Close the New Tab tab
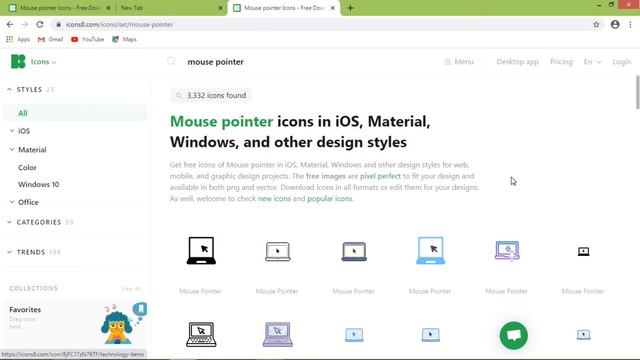Image resolution: width=640 pixels, height=360 pixels. click(220, 8)
